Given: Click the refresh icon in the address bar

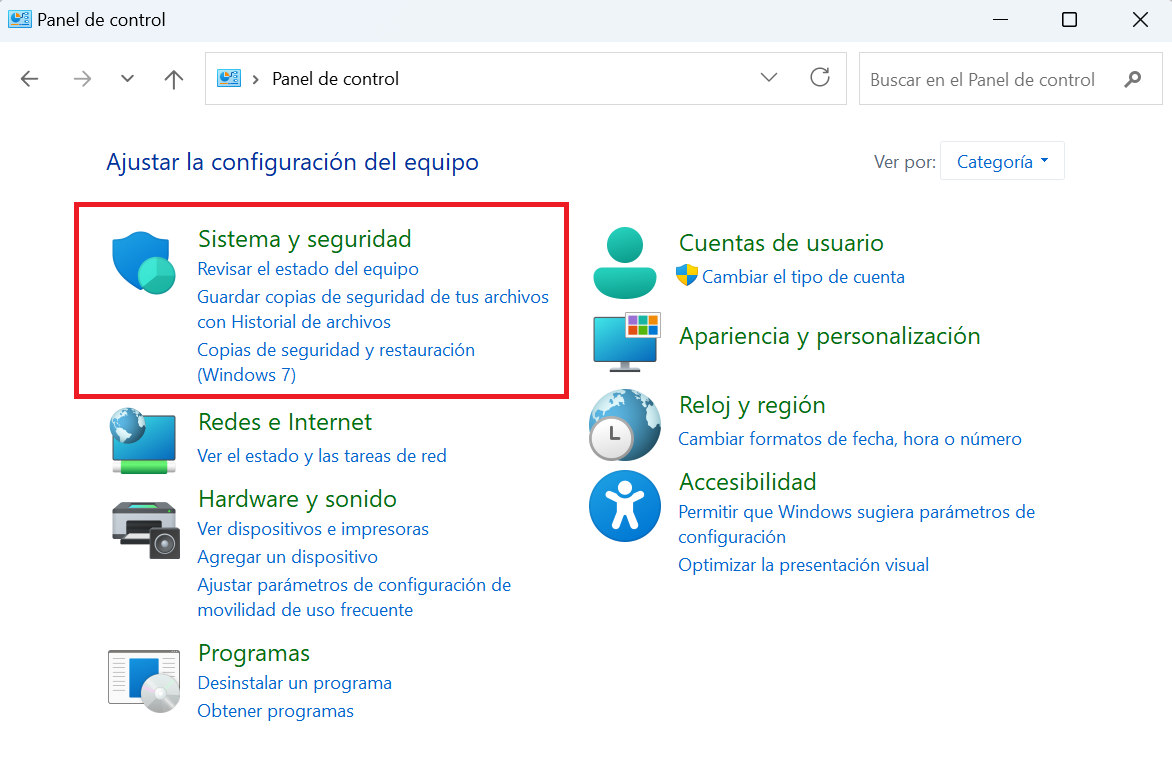Looking at the screenshot, I should [x=820, y=78].
